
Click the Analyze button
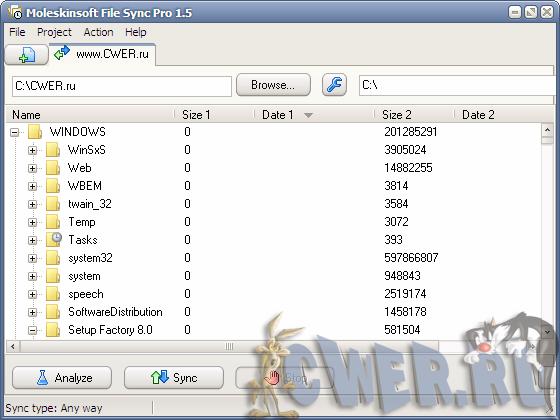(x=62, y=378)
